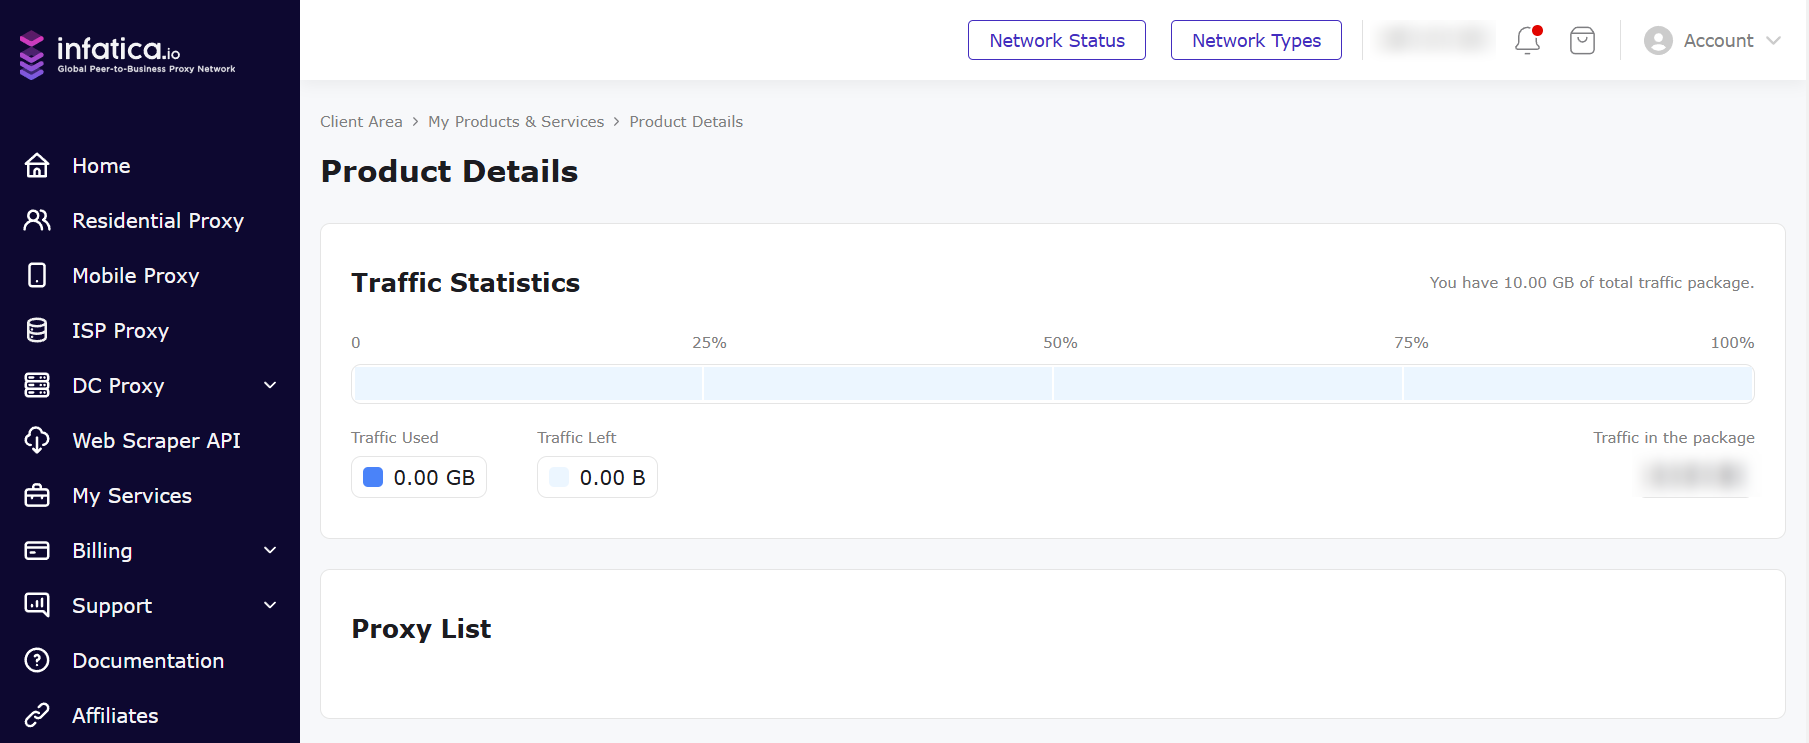Click the 100% scale label
The image size is (1809, 743).
click(1732, 342)
